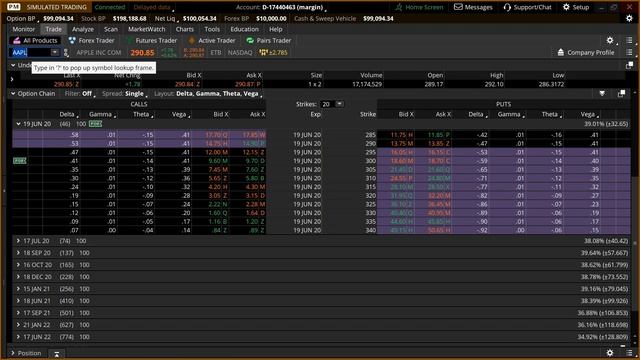Expand the underlying quote row arrow
640x360 pixels.
12,80
